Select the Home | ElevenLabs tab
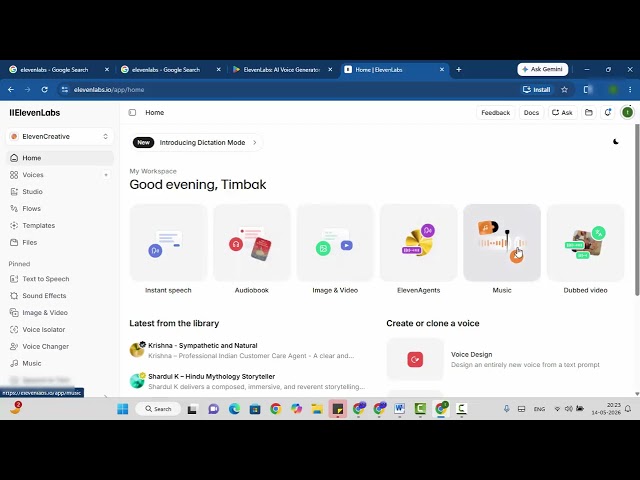The height and width of the screenshot is (480, 640). [x=394, y=70]
